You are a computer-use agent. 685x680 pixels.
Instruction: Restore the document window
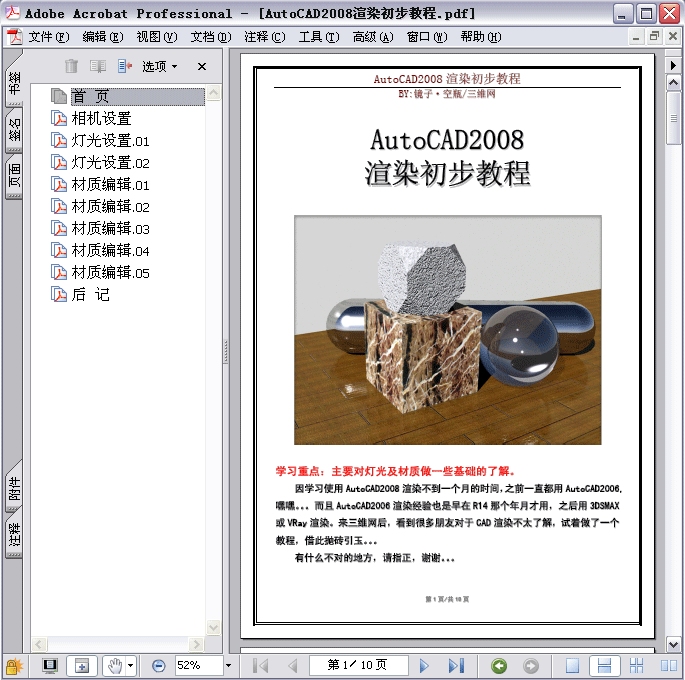tap(654, 36)
